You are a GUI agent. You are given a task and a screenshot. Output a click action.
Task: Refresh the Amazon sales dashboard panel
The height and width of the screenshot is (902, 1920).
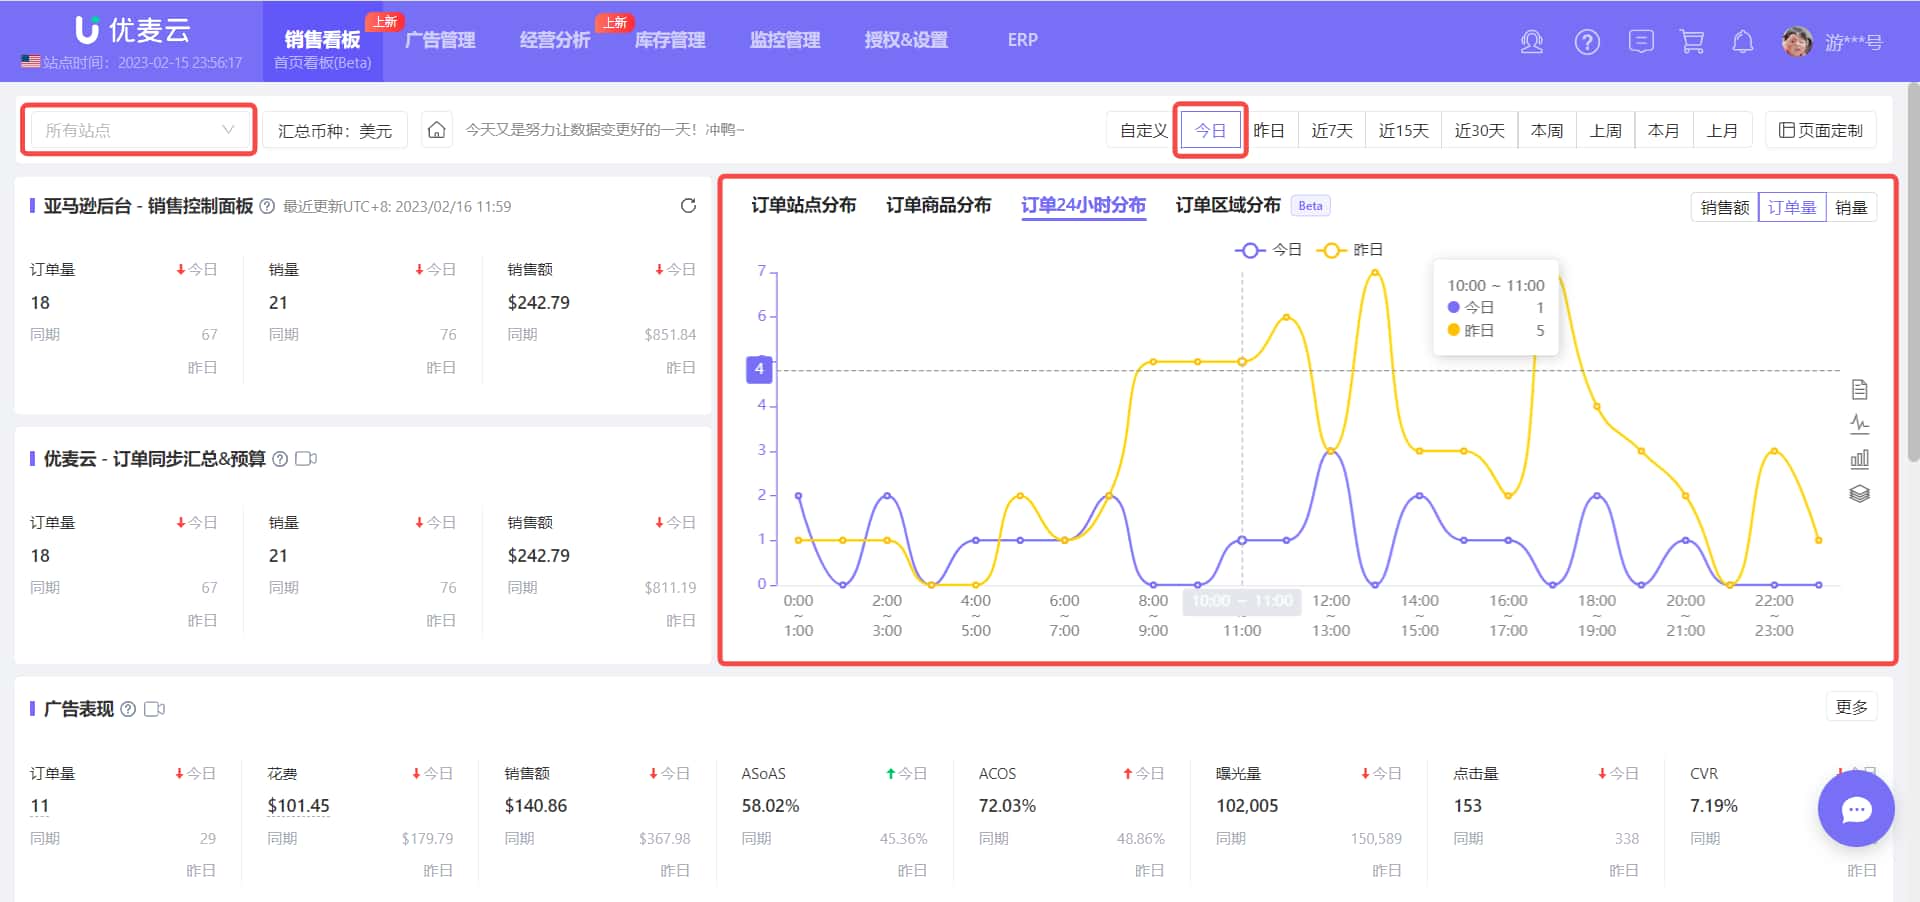[688, 206]
